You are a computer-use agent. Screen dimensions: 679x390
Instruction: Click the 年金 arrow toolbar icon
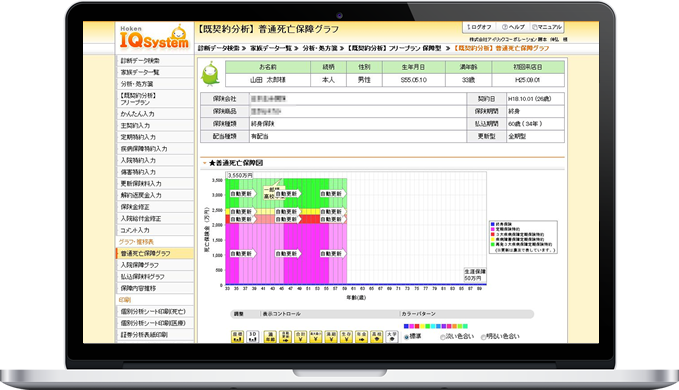[x=362, y=337]
